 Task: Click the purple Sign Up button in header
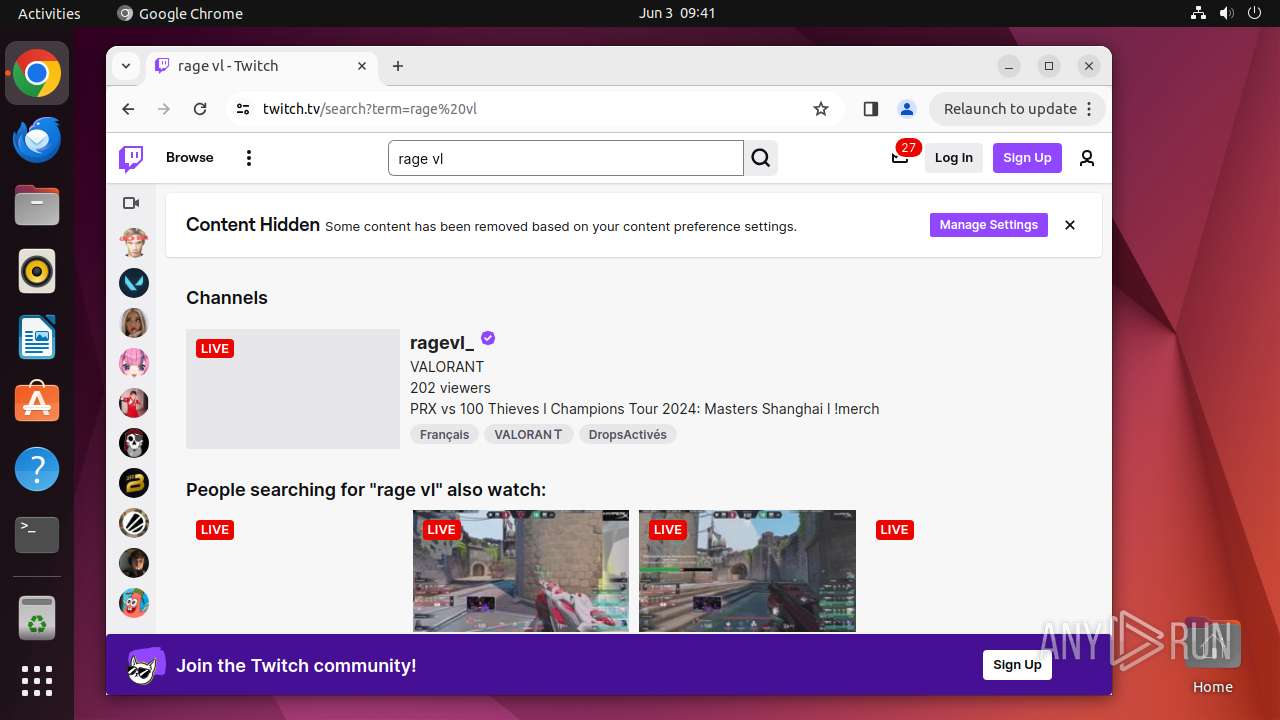point(1027,158)
